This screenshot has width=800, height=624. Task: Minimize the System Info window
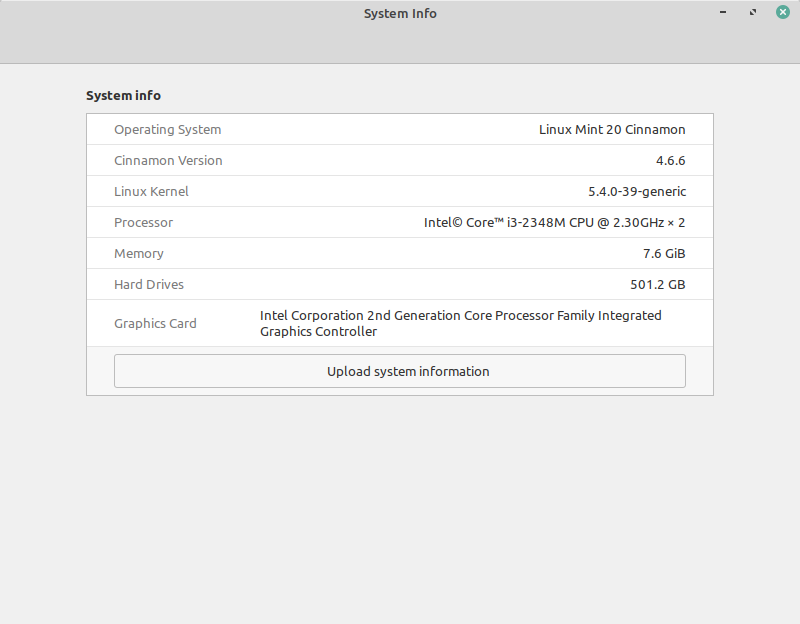722,12
